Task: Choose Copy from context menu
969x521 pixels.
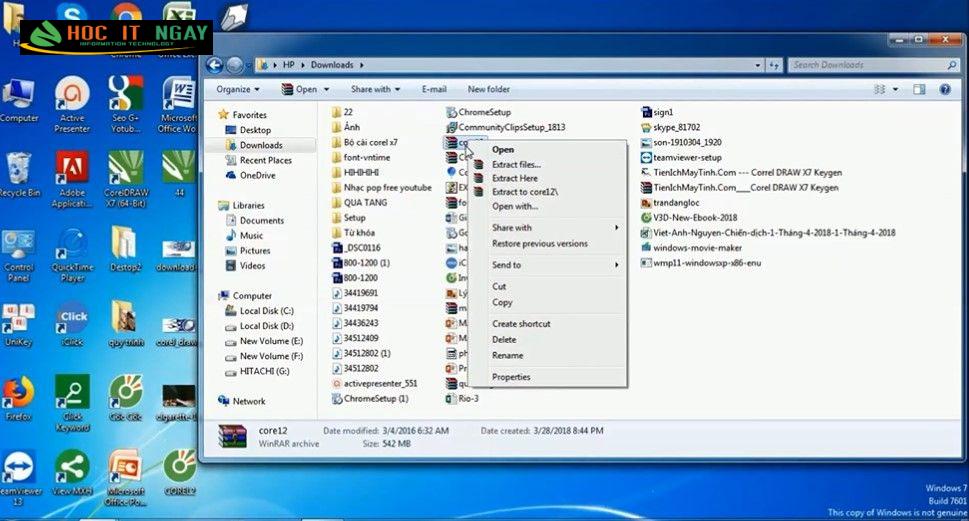Action: tap(548, 303)
